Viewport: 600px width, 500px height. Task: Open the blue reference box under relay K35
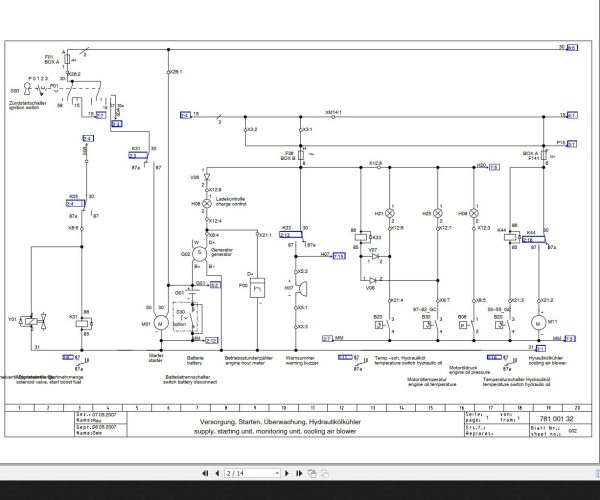click(75, 204)
